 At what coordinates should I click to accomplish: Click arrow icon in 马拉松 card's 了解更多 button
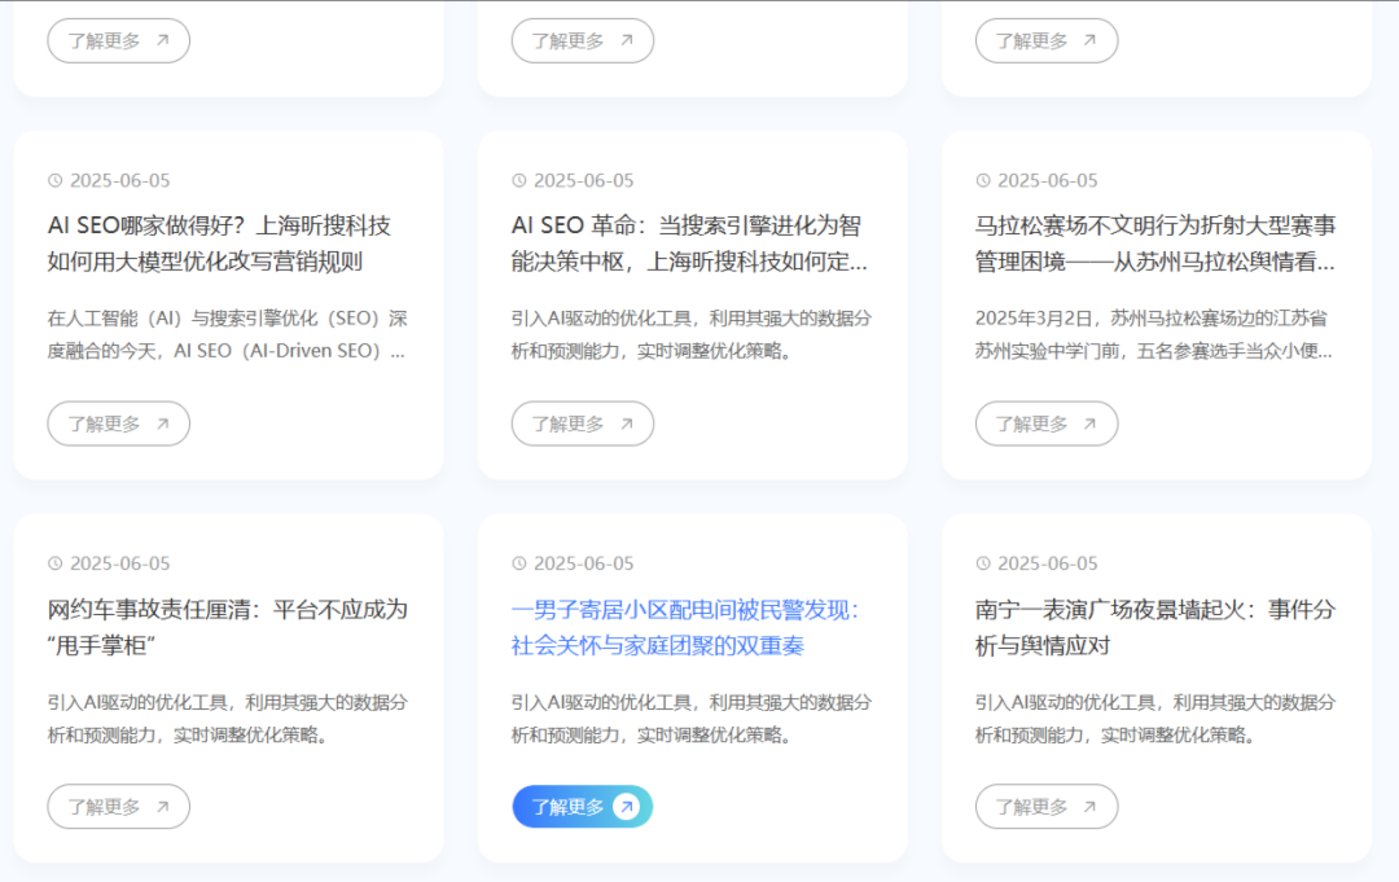[x=1090, y=424]
